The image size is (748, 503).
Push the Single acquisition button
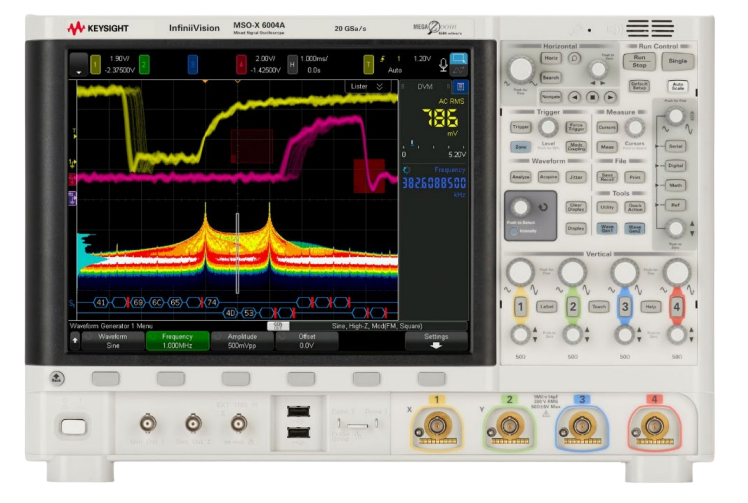click(x=678, y=61)
